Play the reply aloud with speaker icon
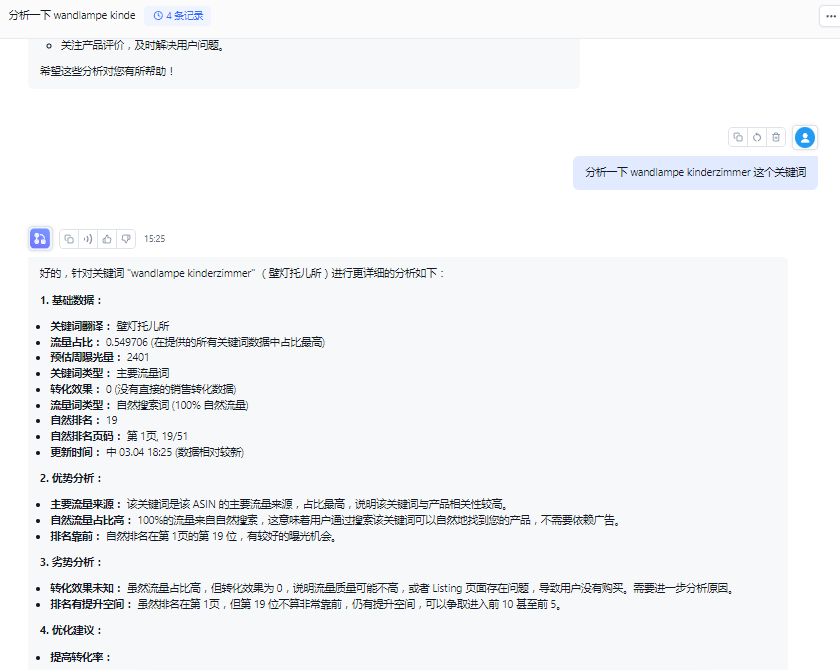Screen dimensions: 840x671 (x=88, y=239)
